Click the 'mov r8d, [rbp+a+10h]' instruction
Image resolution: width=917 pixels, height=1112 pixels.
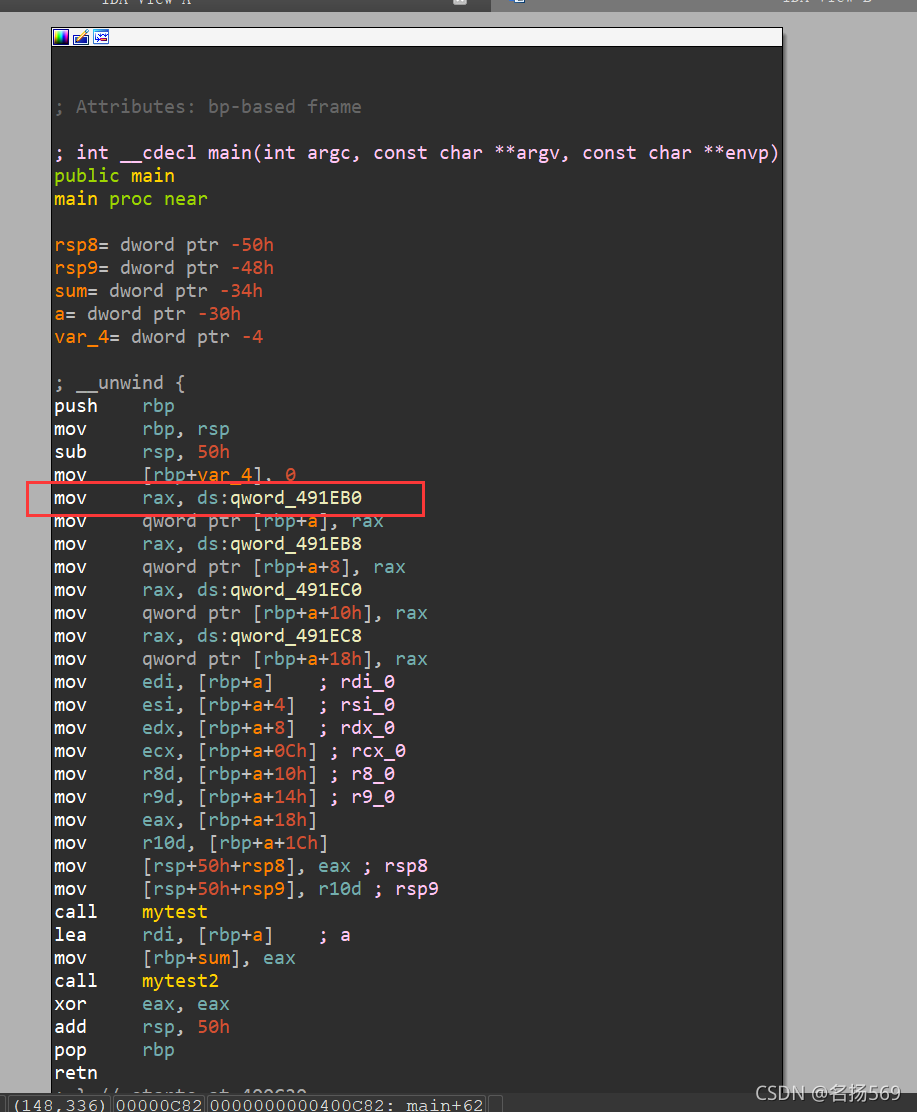(186, 774)
